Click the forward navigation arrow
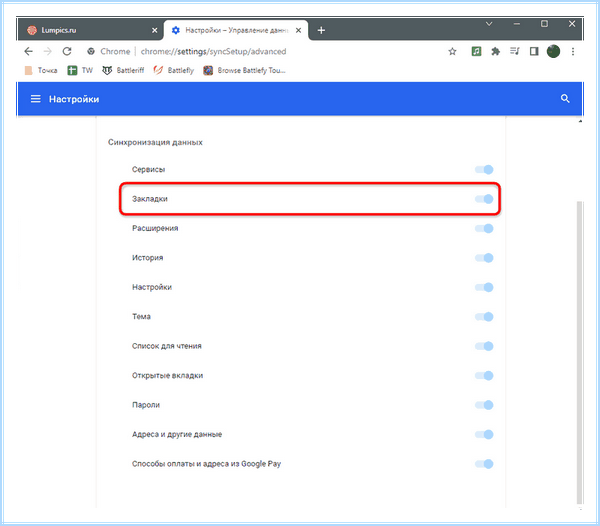 click(47, 51)
